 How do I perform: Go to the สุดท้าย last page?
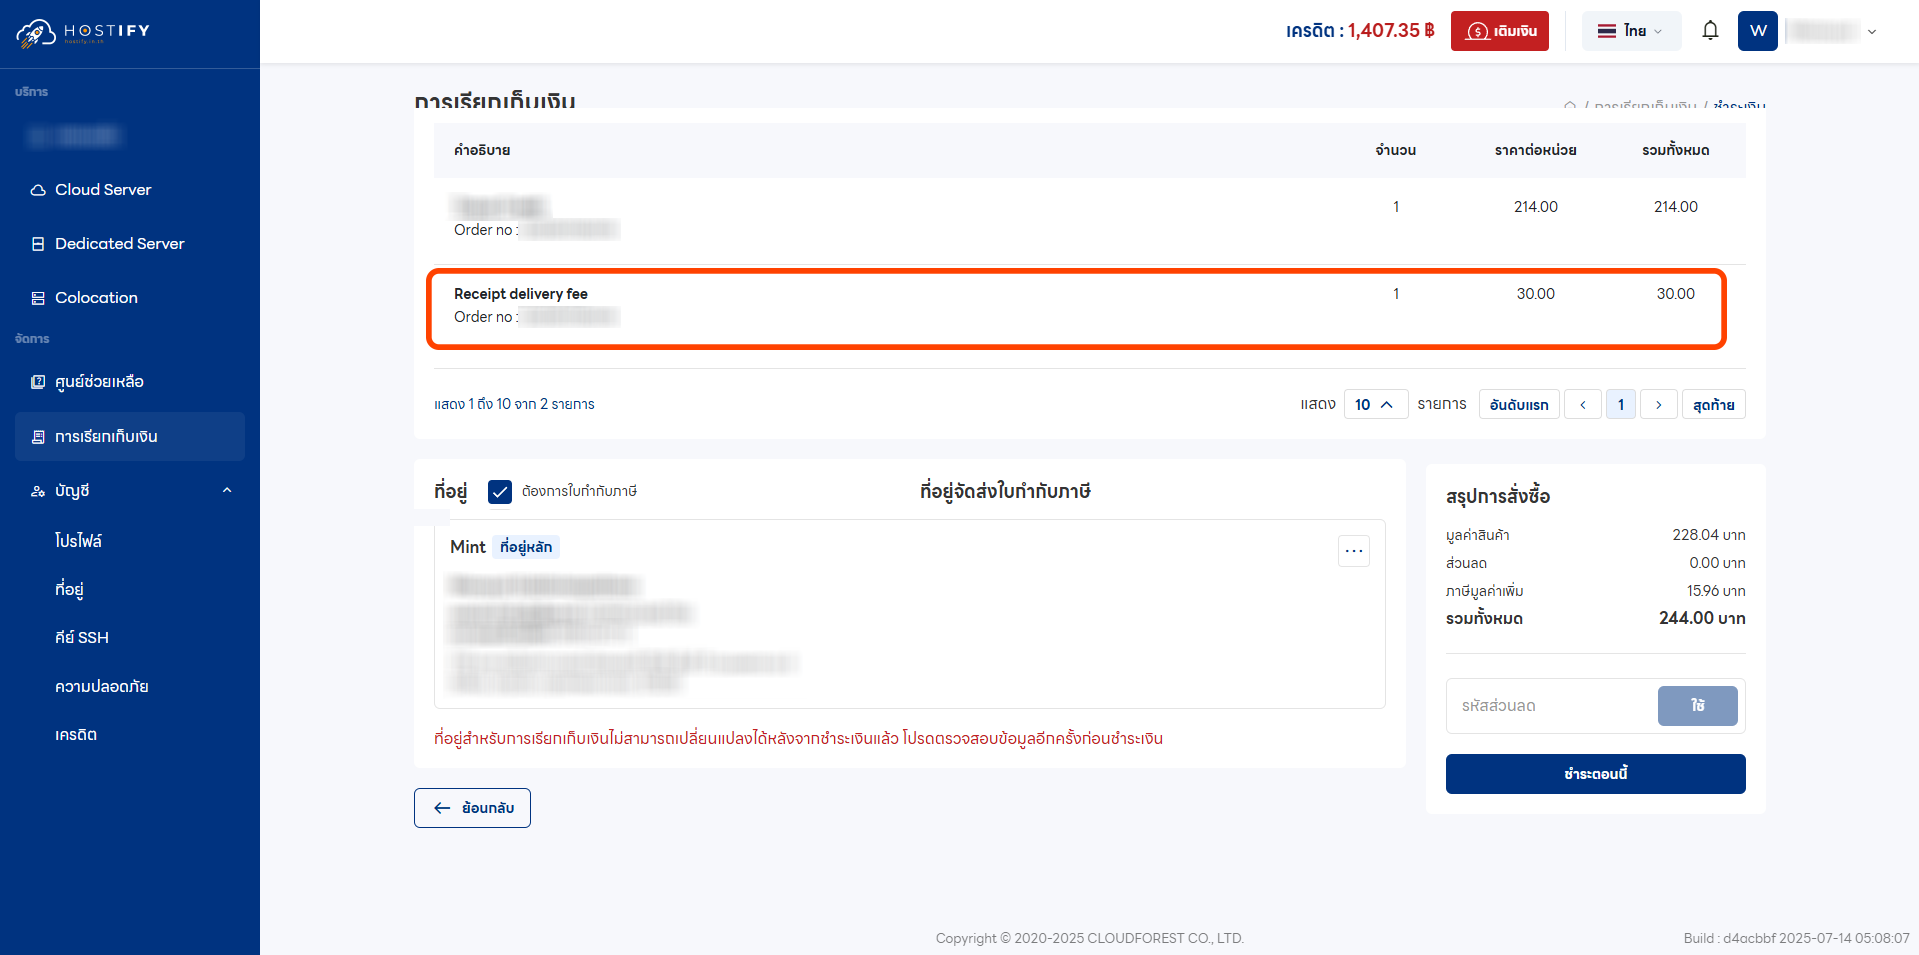pos(1713,404)
